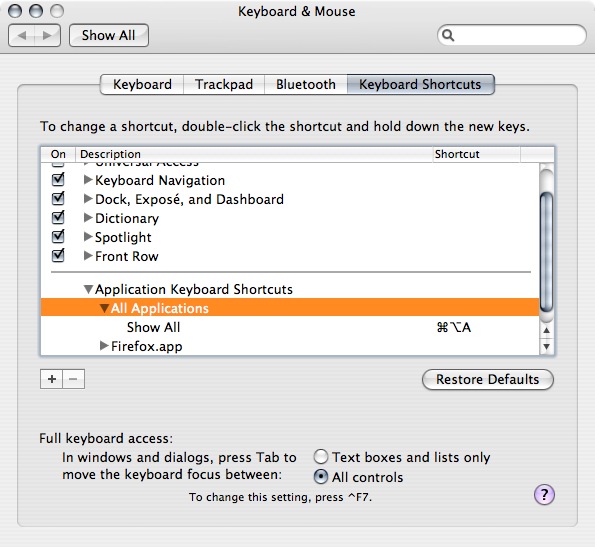595x547 pixels.
Task: Select the Spotlight row label
Action: coord(123,237)
